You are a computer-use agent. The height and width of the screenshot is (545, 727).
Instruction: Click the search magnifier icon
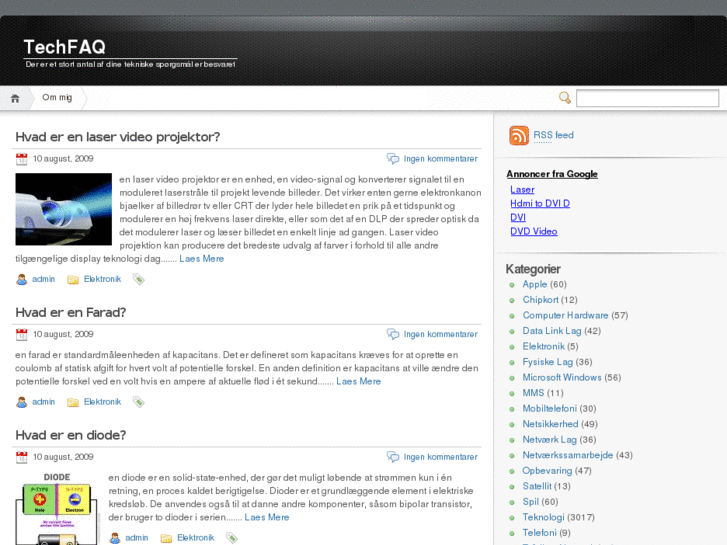coord(565,98)
